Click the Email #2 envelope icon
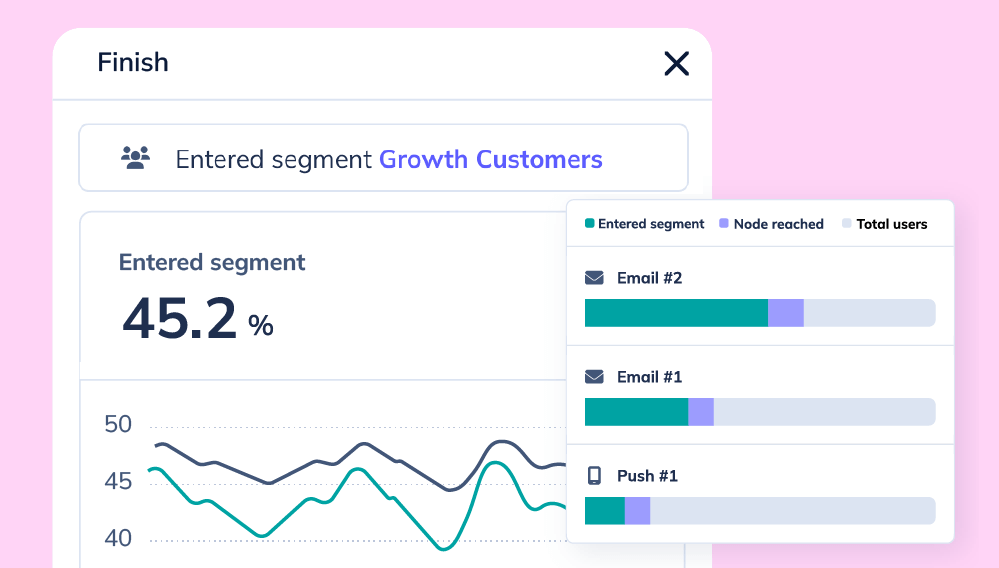Image resolution: width=999 pixels, height=568 pixels. 594,278
